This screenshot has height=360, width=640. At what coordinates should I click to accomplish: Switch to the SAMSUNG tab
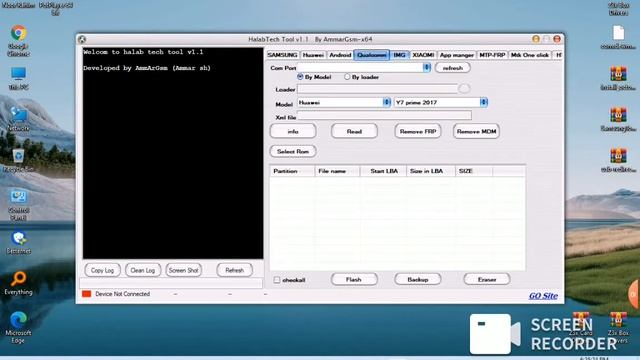pos(282,55)
